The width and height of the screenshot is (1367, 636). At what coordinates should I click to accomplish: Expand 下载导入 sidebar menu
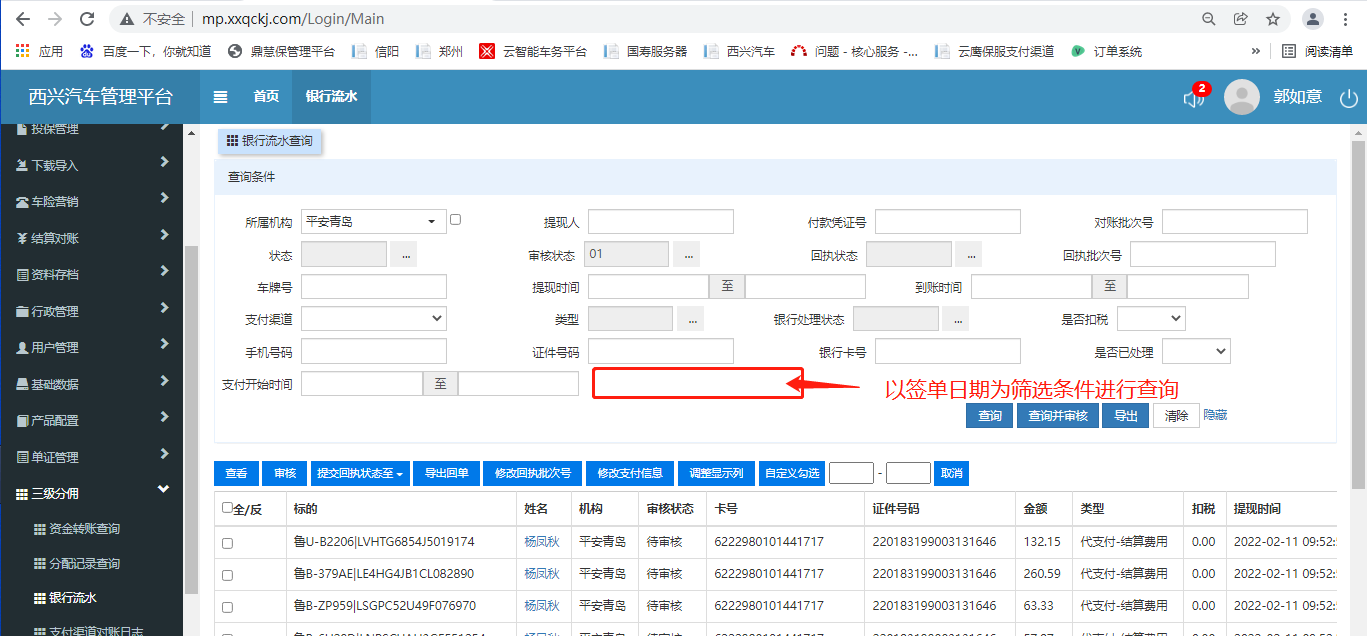(92, 165)
